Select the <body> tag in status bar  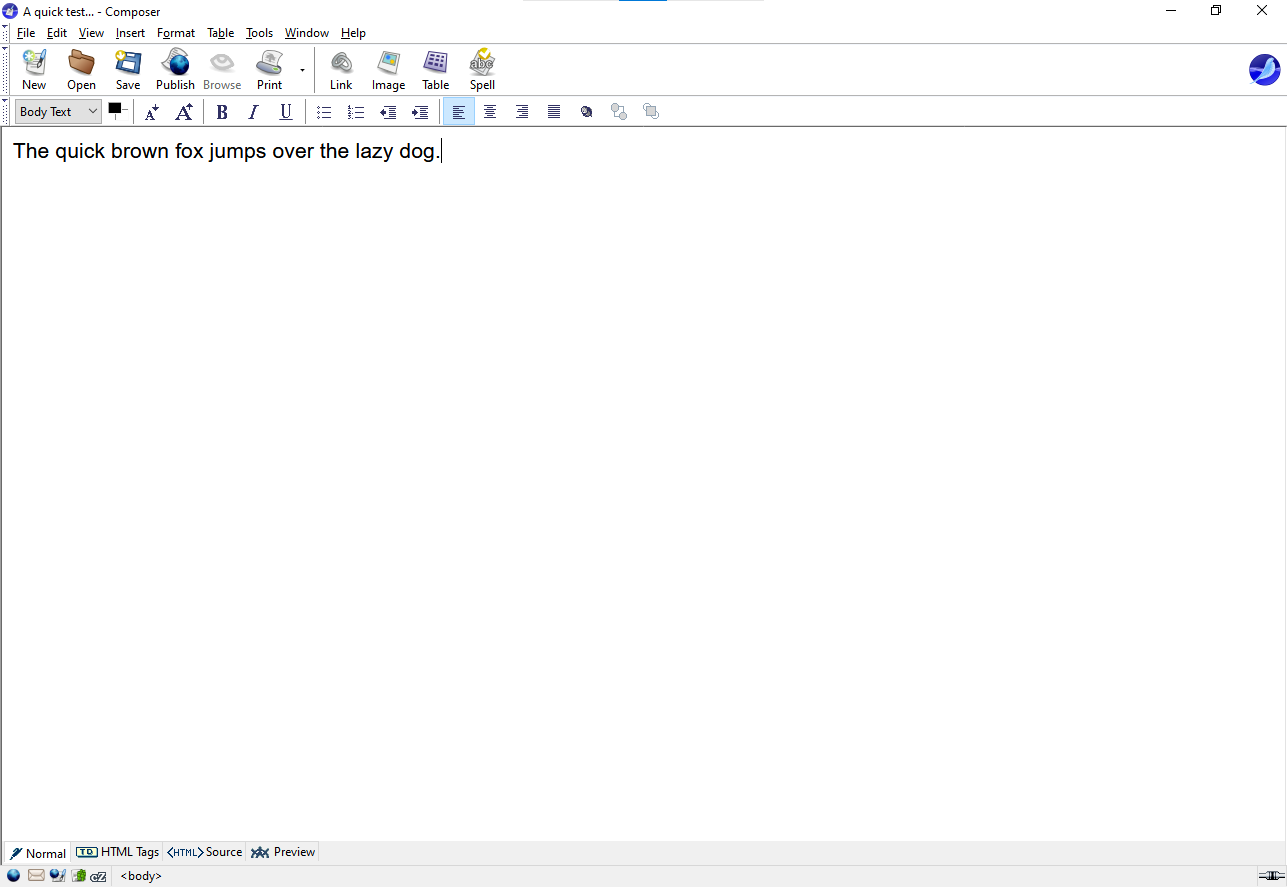click(141, 876)
